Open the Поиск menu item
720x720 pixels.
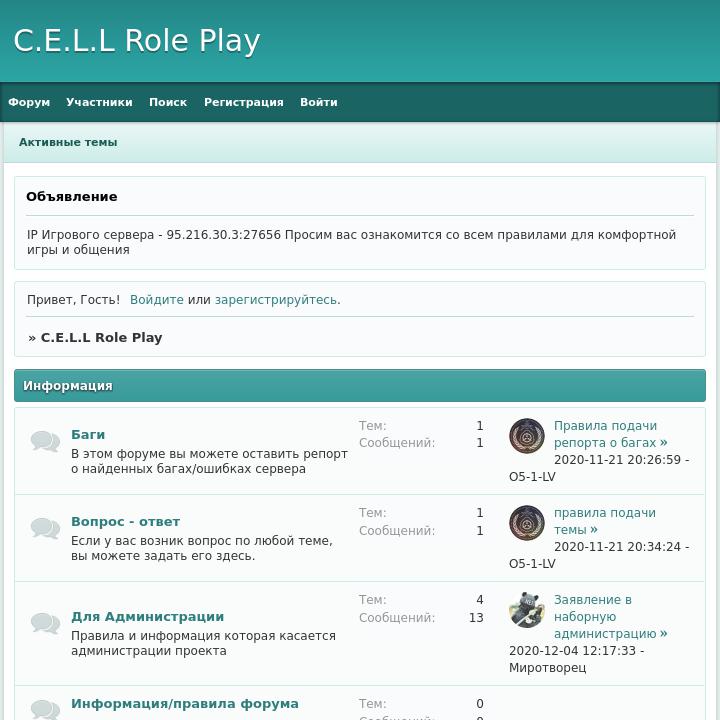(x=168, y=102)
